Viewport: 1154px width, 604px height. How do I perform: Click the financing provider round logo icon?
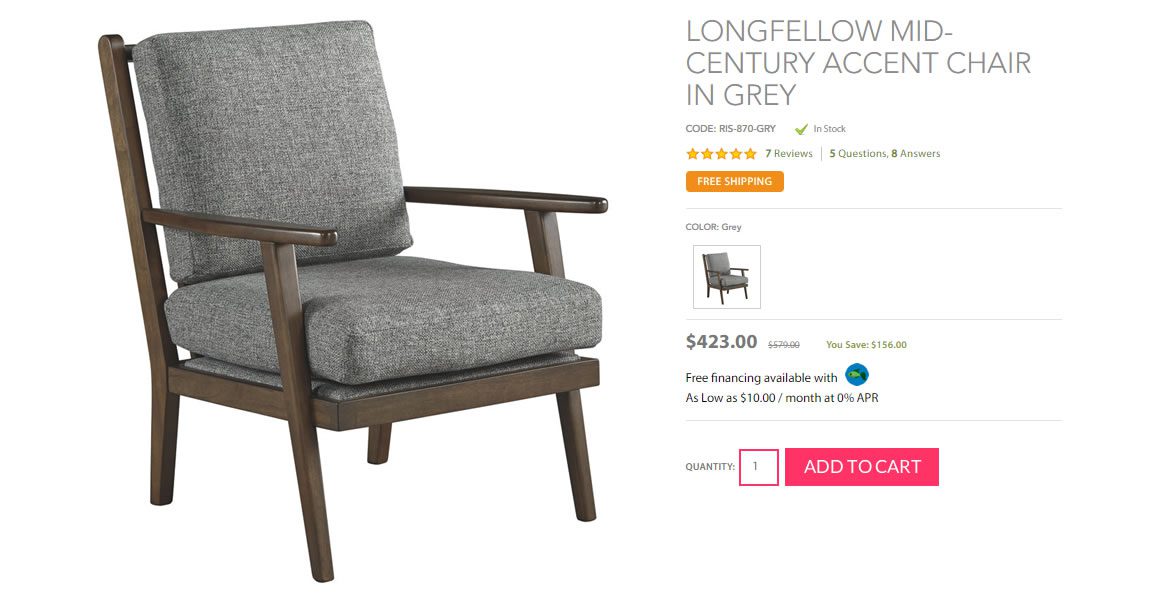click(x=857, y=375)
